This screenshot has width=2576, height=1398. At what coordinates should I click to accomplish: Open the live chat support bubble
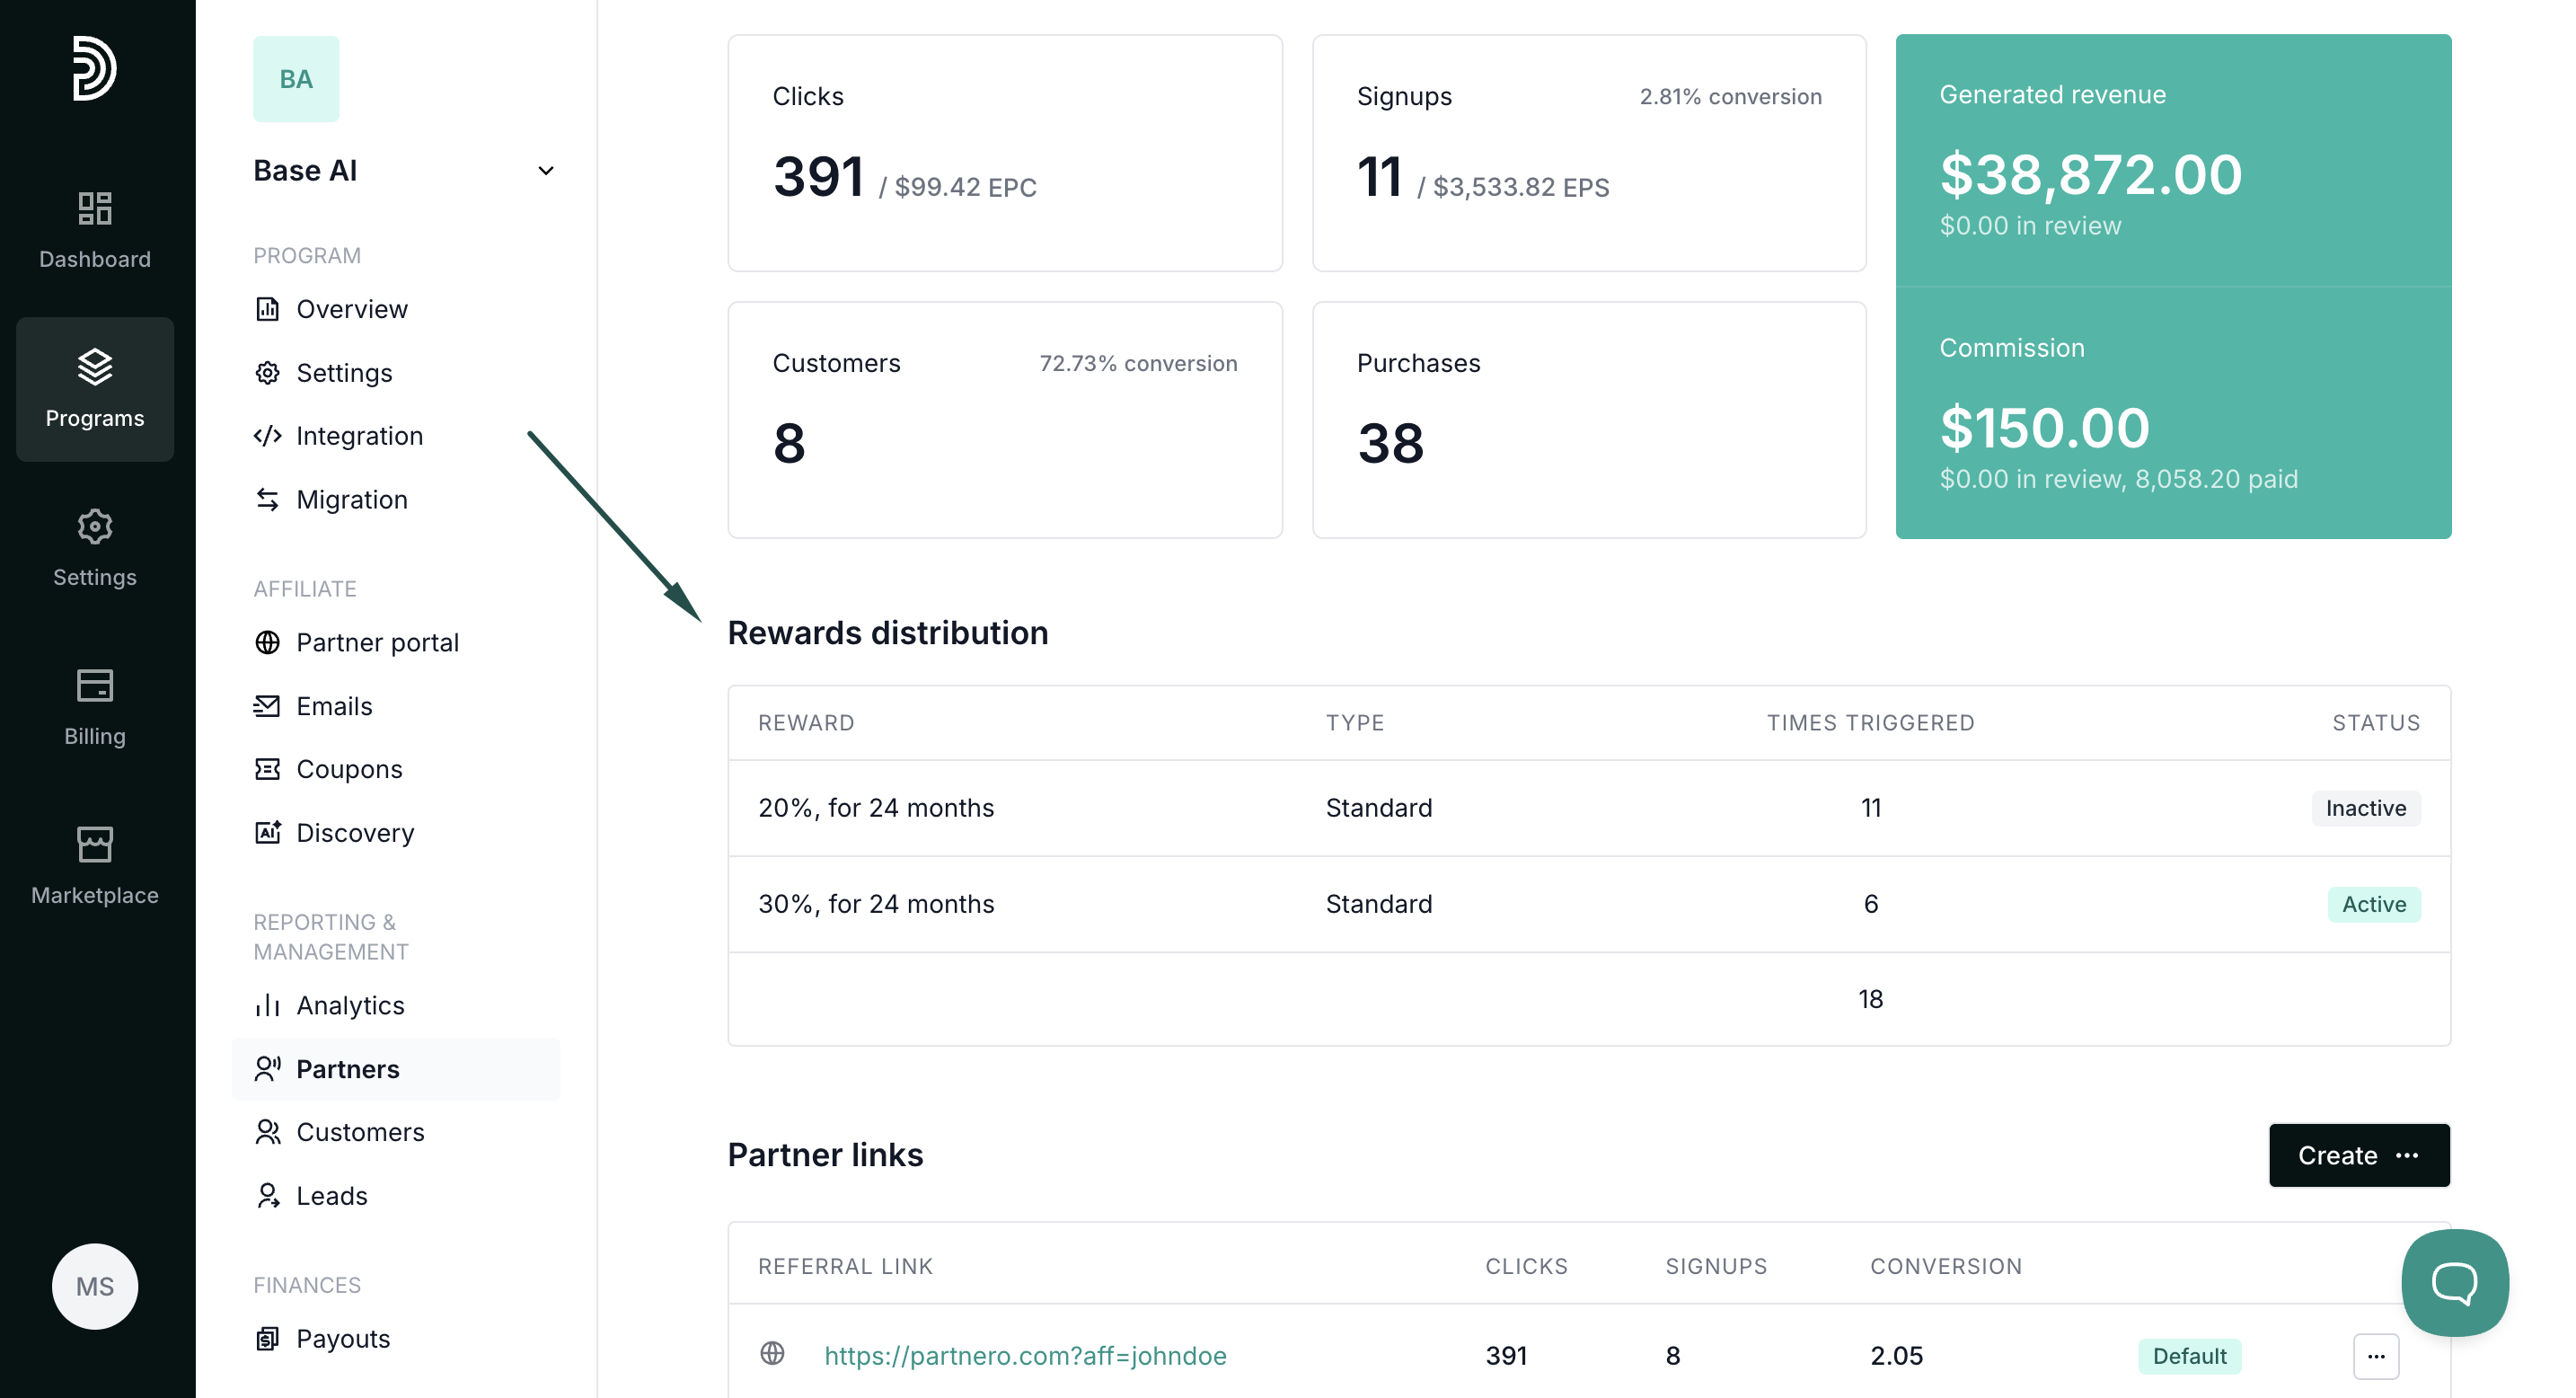coord(2453,1282)
